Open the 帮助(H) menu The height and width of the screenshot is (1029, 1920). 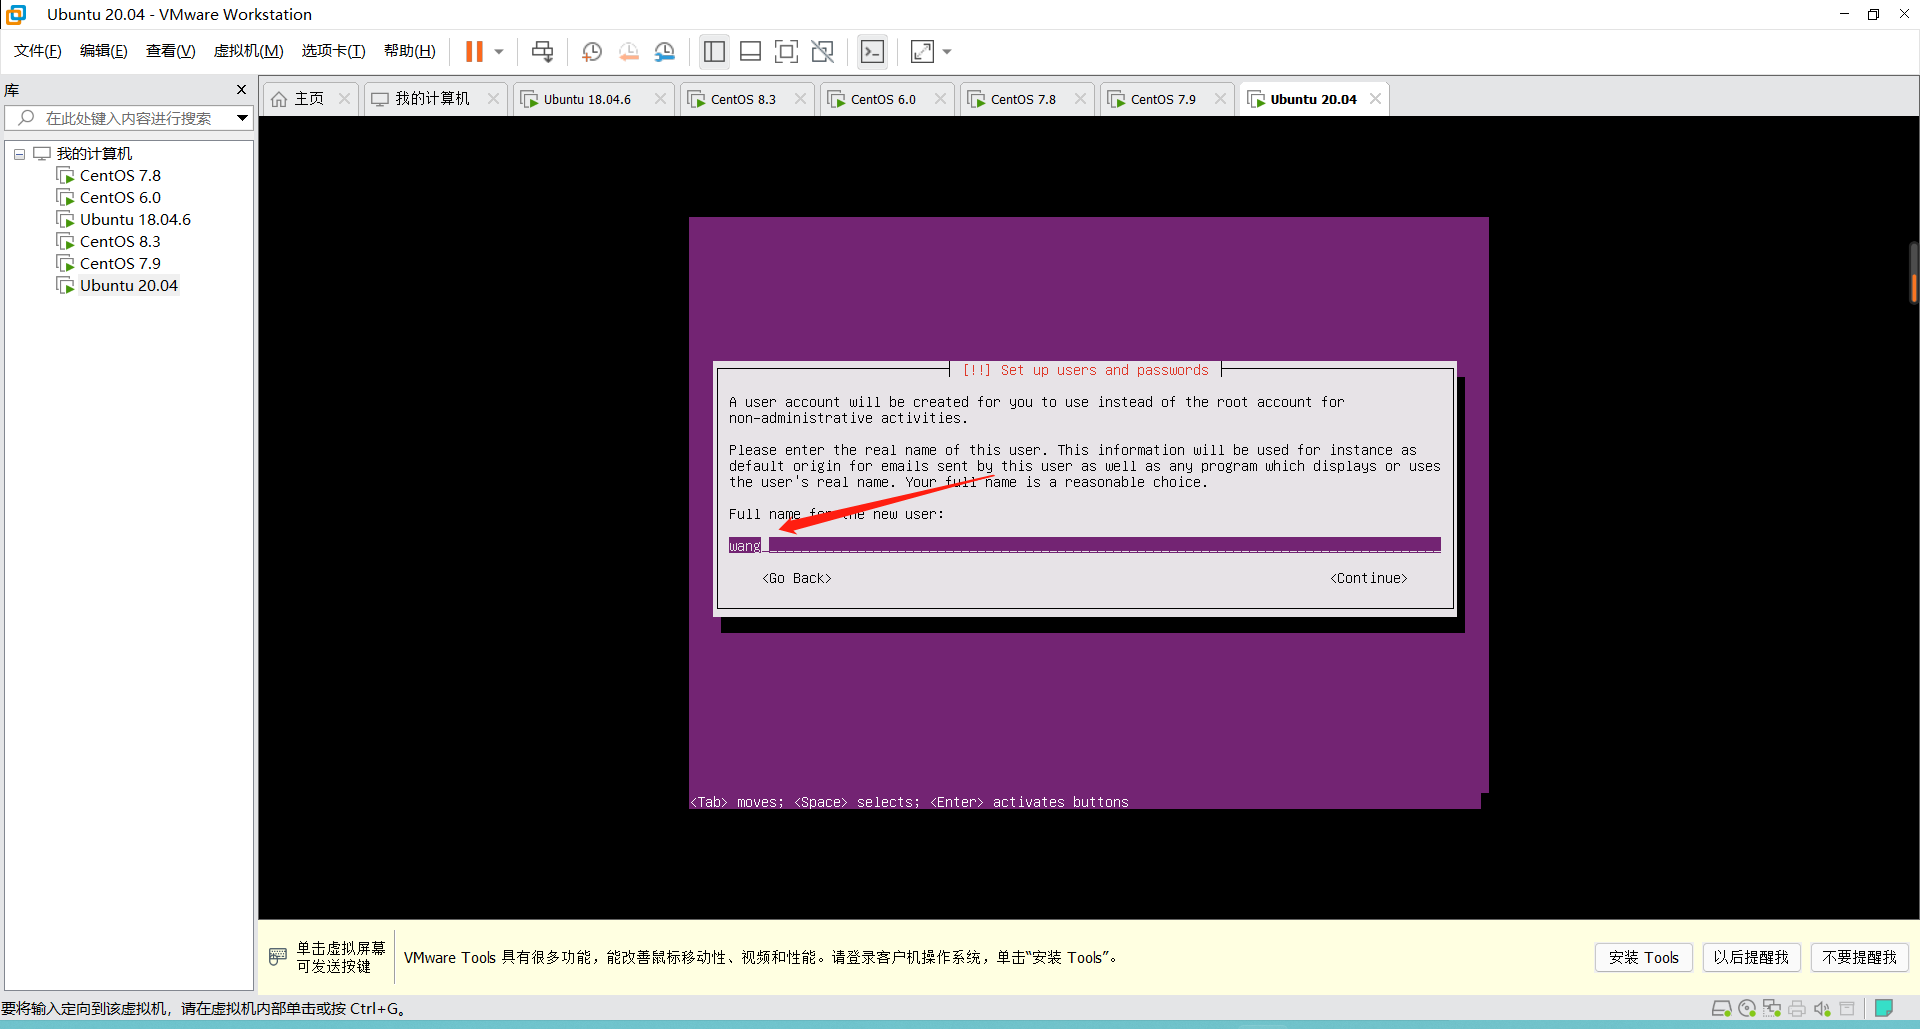pyautogui.click(x=410, y=51)
